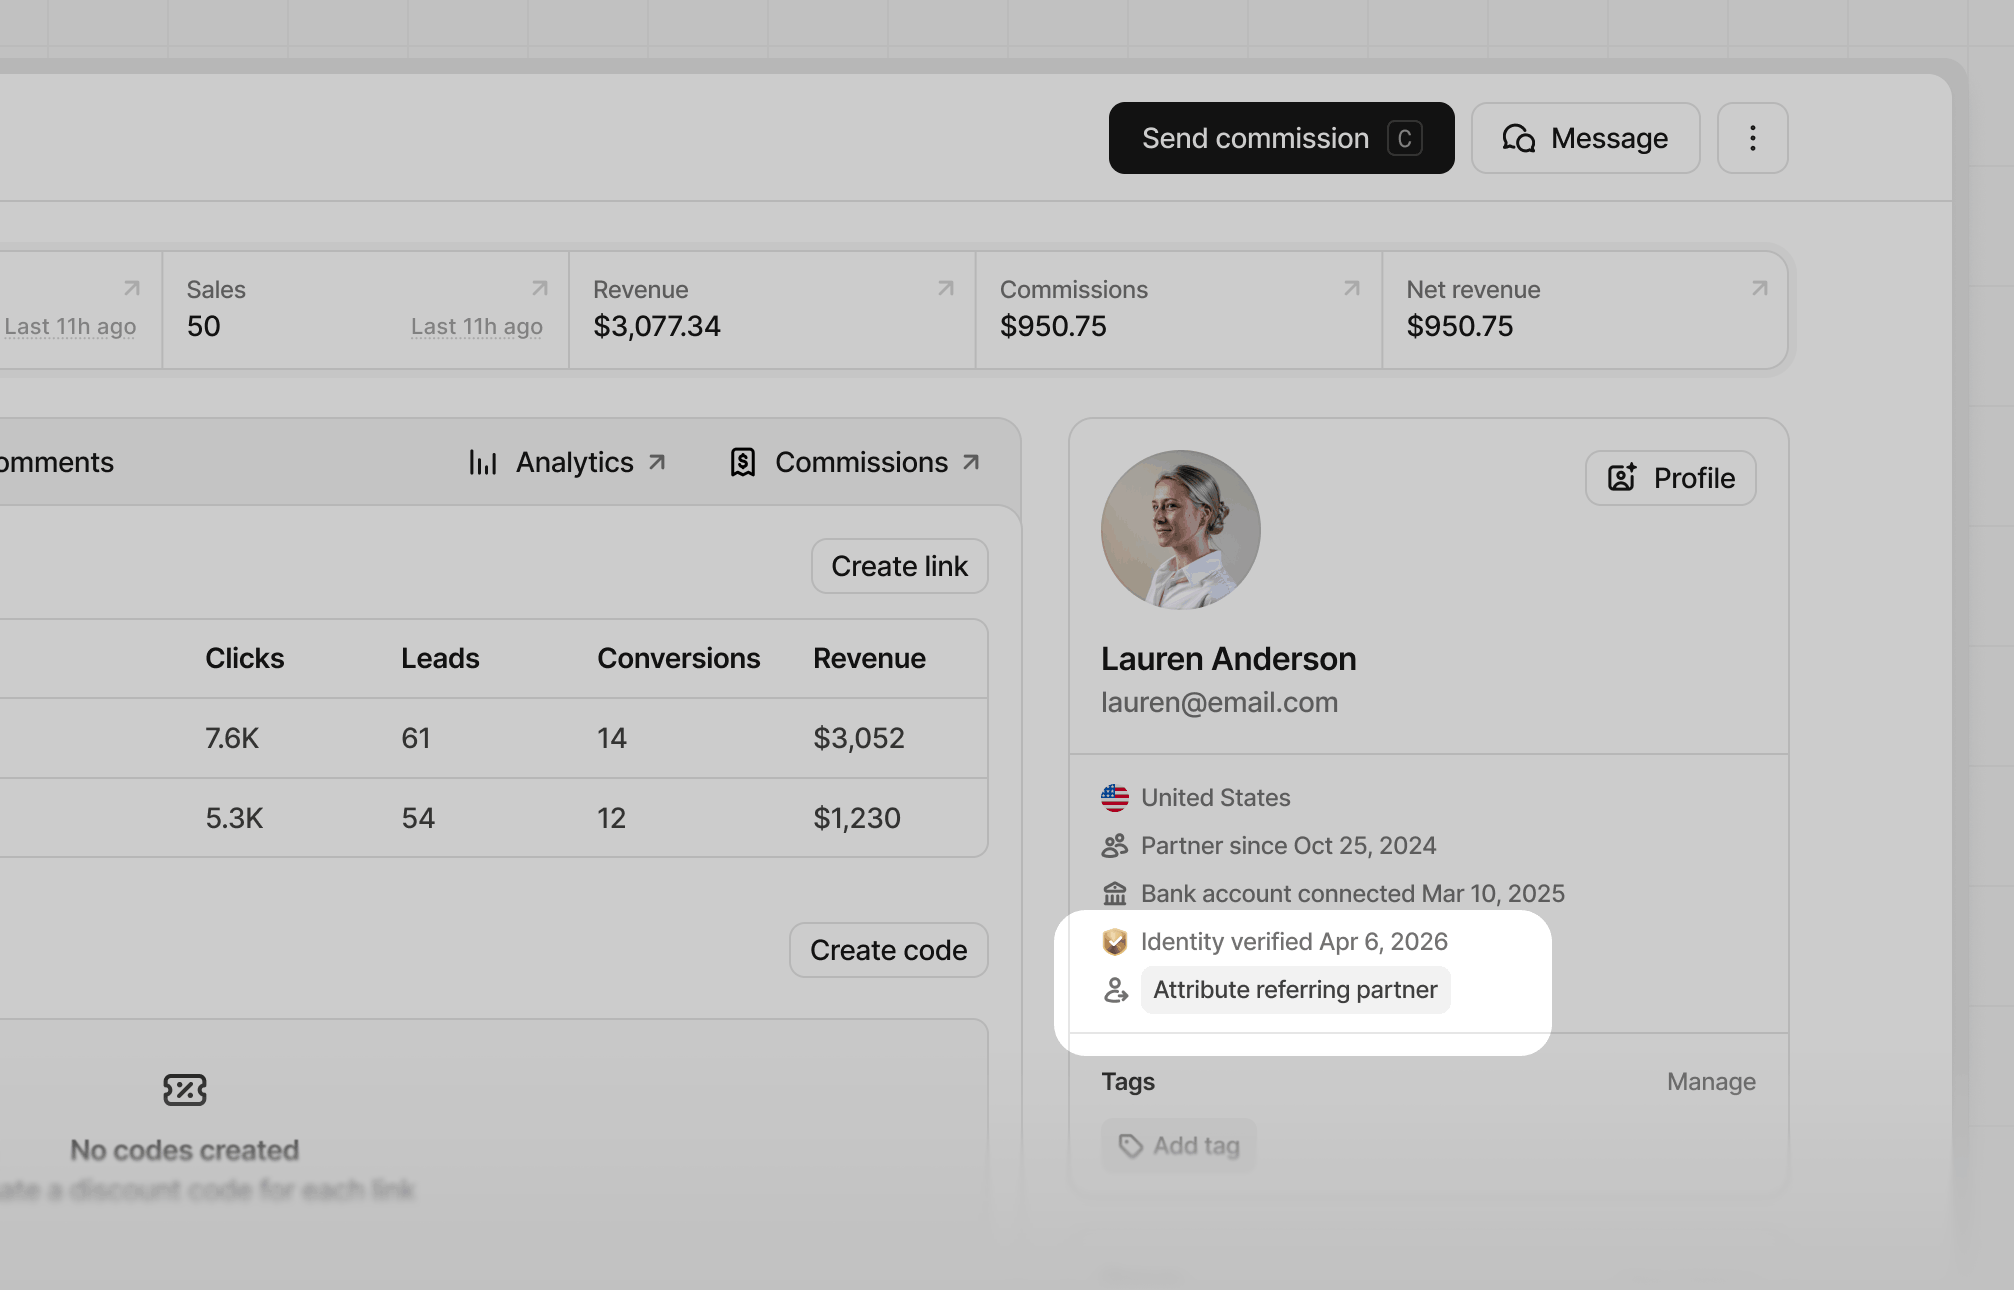The height and width of the screenshot is (1290, 2014).
Task: Click Lauren Anderson's avatar photo
Action: tap(1180, 530)
